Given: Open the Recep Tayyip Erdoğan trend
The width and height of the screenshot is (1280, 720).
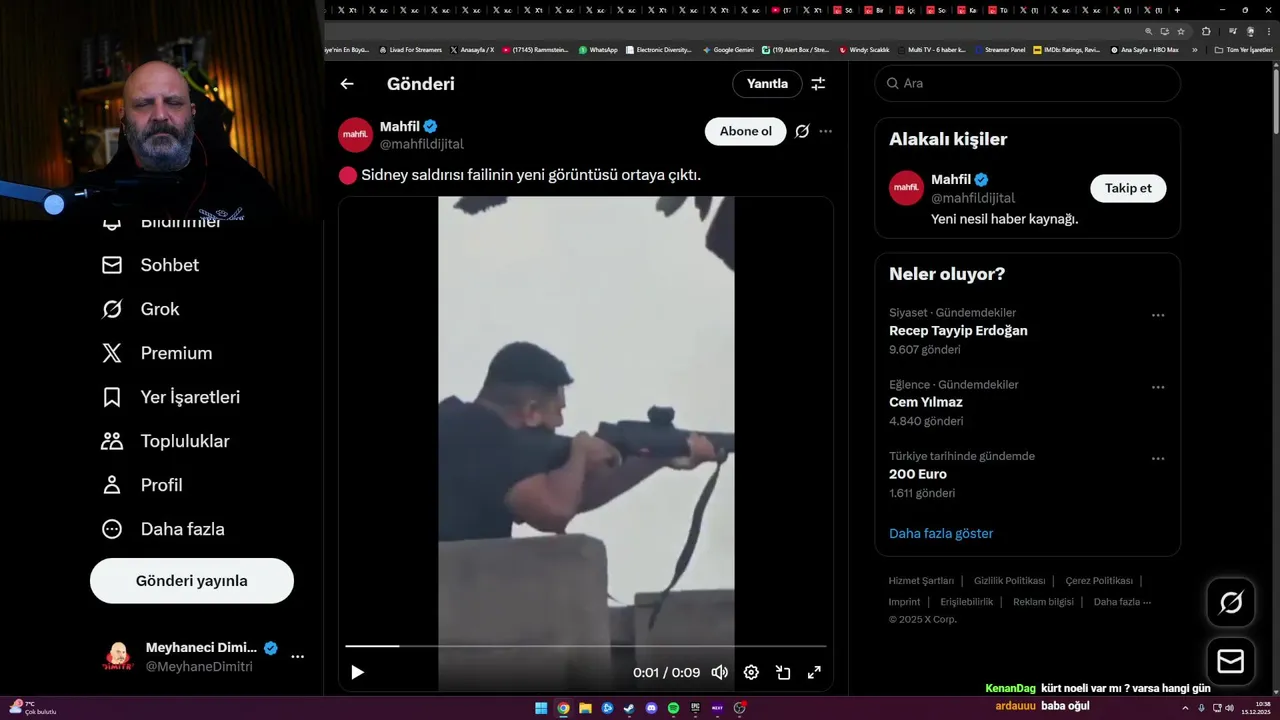Looking at the screenshot, I should tap(958, 331).
